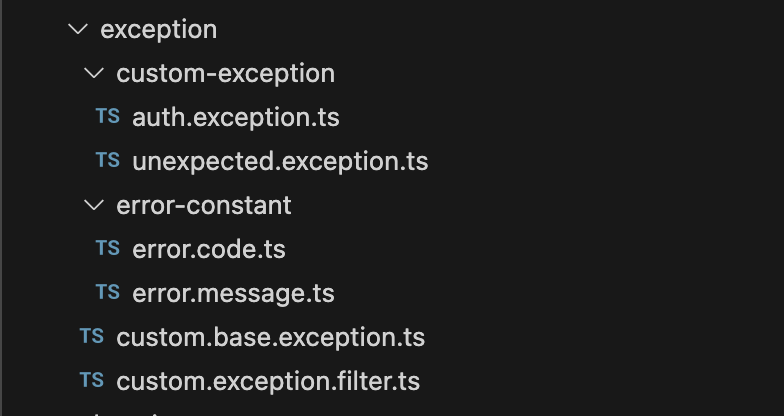Open error.code.ts file
Screen dimensions: 784x416
tap(209, 250)
